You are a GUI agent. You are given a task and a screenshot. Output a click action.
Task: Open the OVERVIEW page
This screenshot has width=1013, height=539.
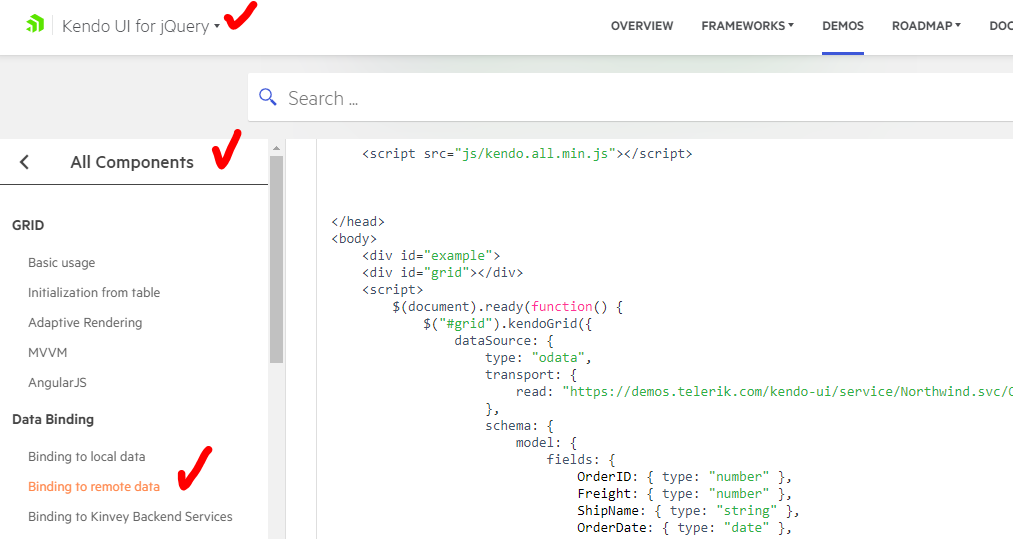coord(642,26)
